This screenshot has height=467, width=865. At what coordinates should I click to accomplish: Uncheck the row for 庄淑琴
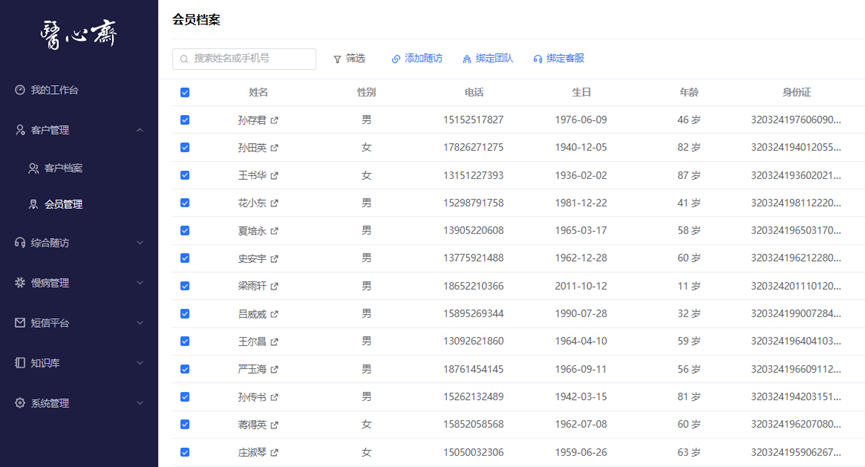click(x=185, y=452)
